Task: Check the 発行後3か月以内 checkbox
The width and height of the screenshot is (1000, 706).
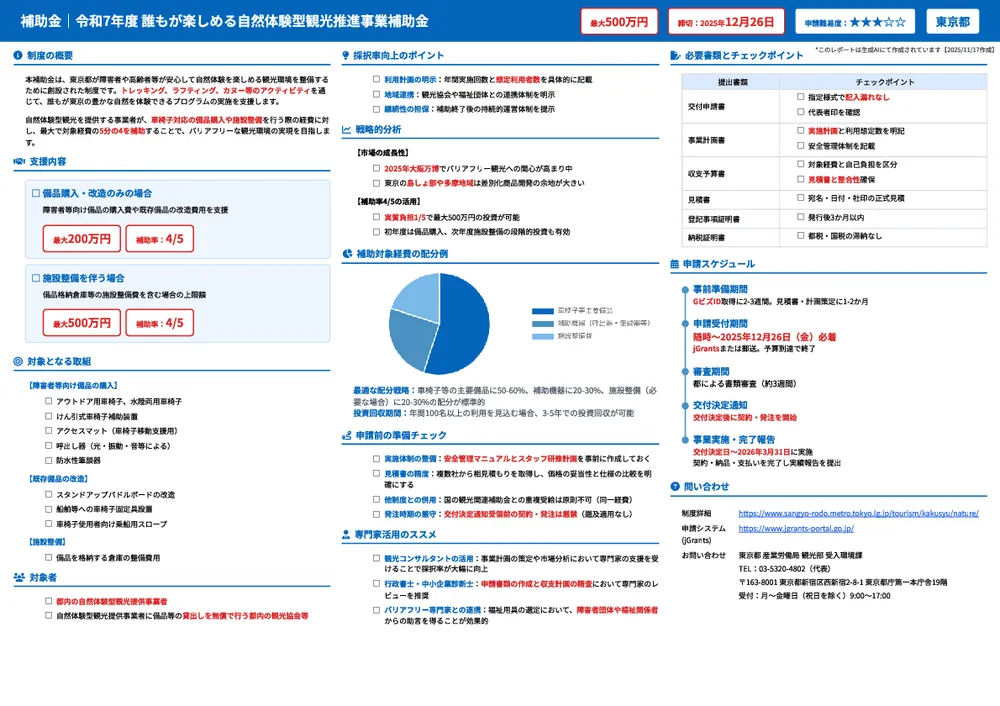Action: (x=801, y=217)
